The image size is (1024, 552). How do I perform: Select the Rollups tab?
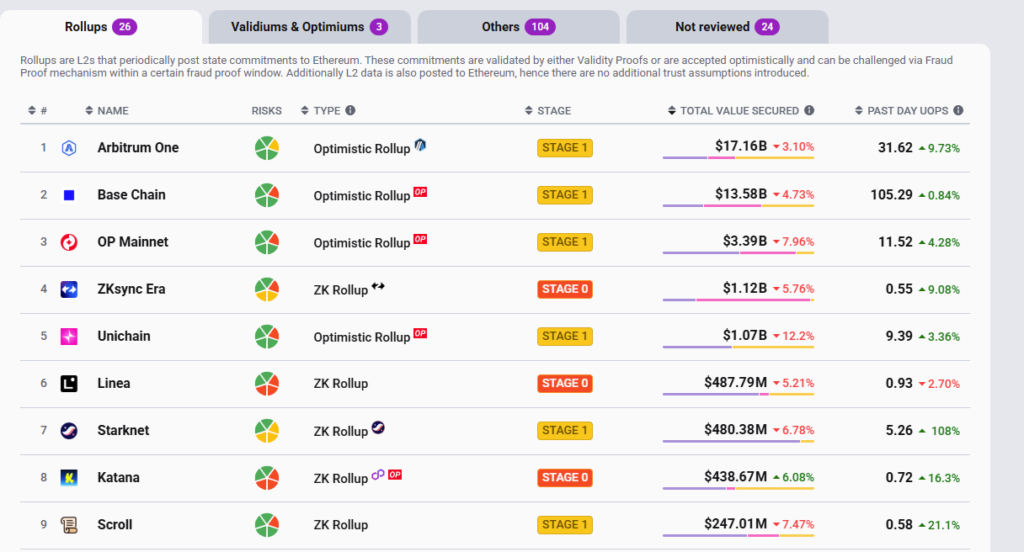click(x=101, y=27)
